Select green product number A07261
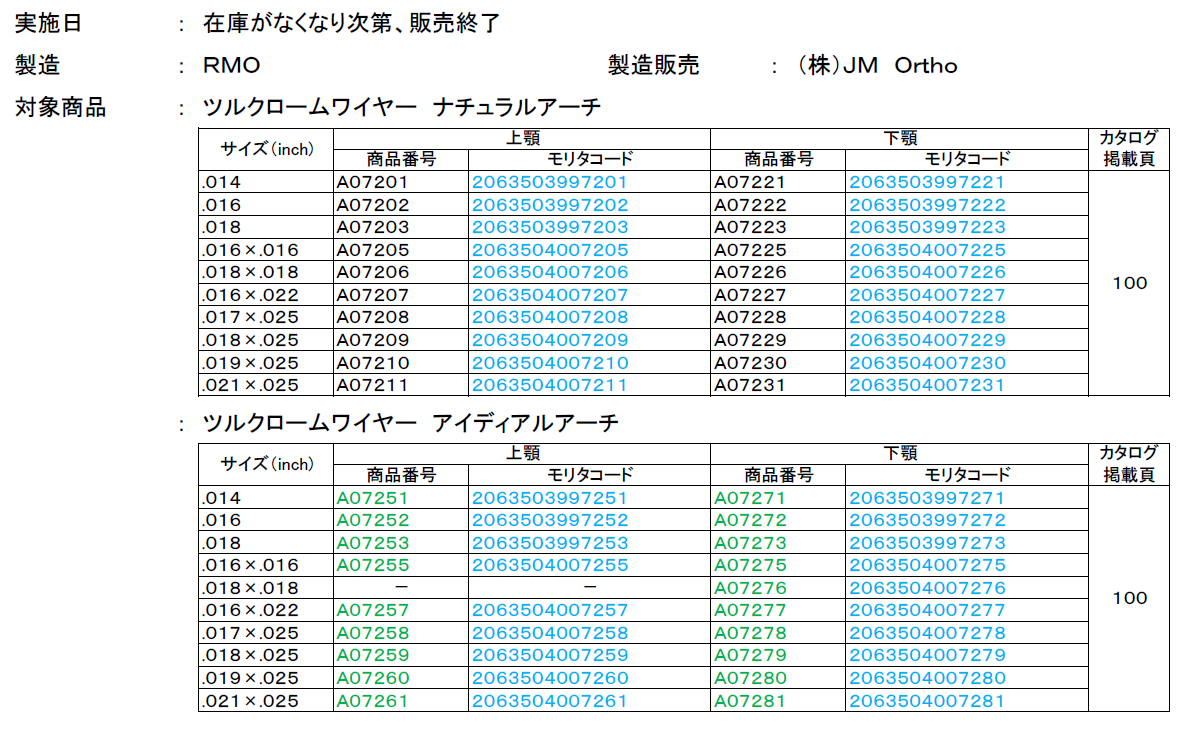 372,701
